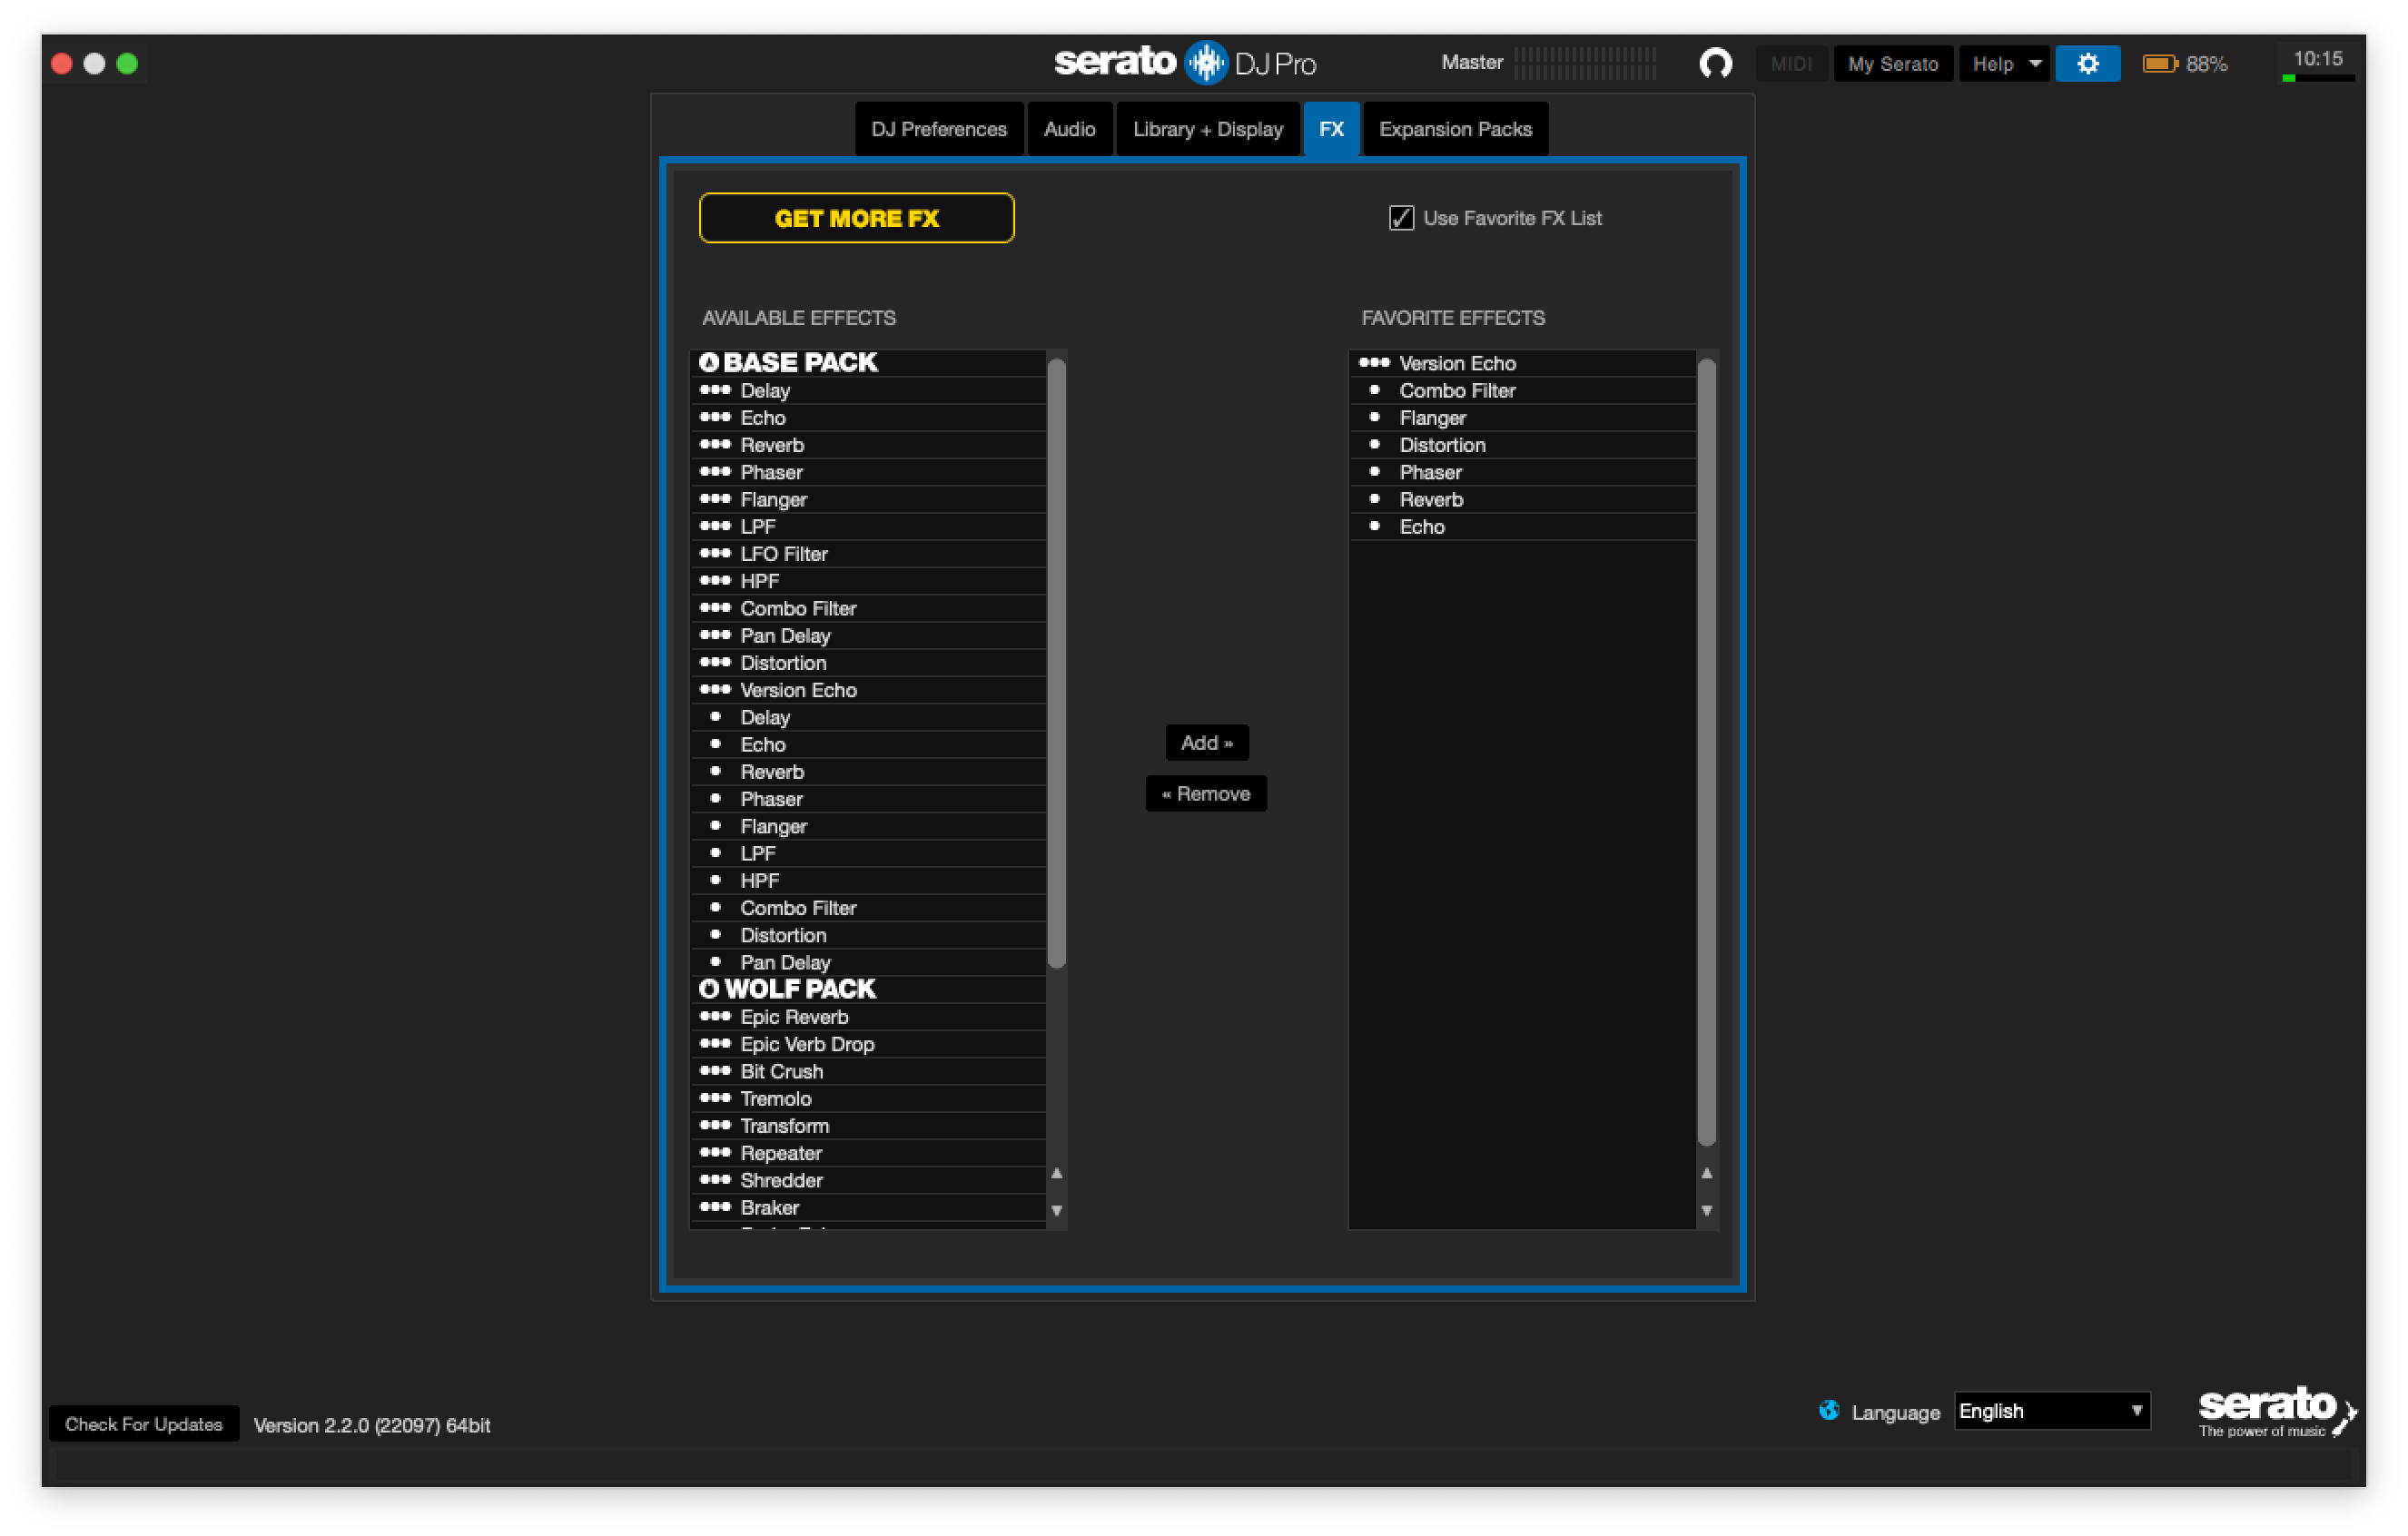
Task: Click the favorite effects scrollbar thumb
Action: 1707,752
